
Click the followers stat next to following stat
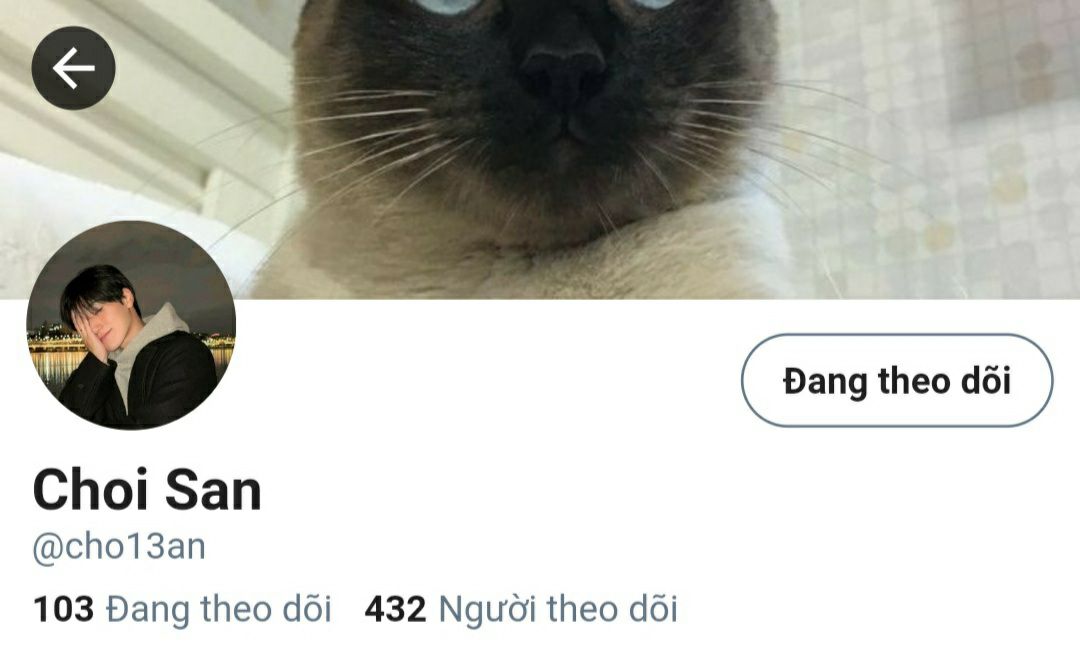tap(521, 609)
